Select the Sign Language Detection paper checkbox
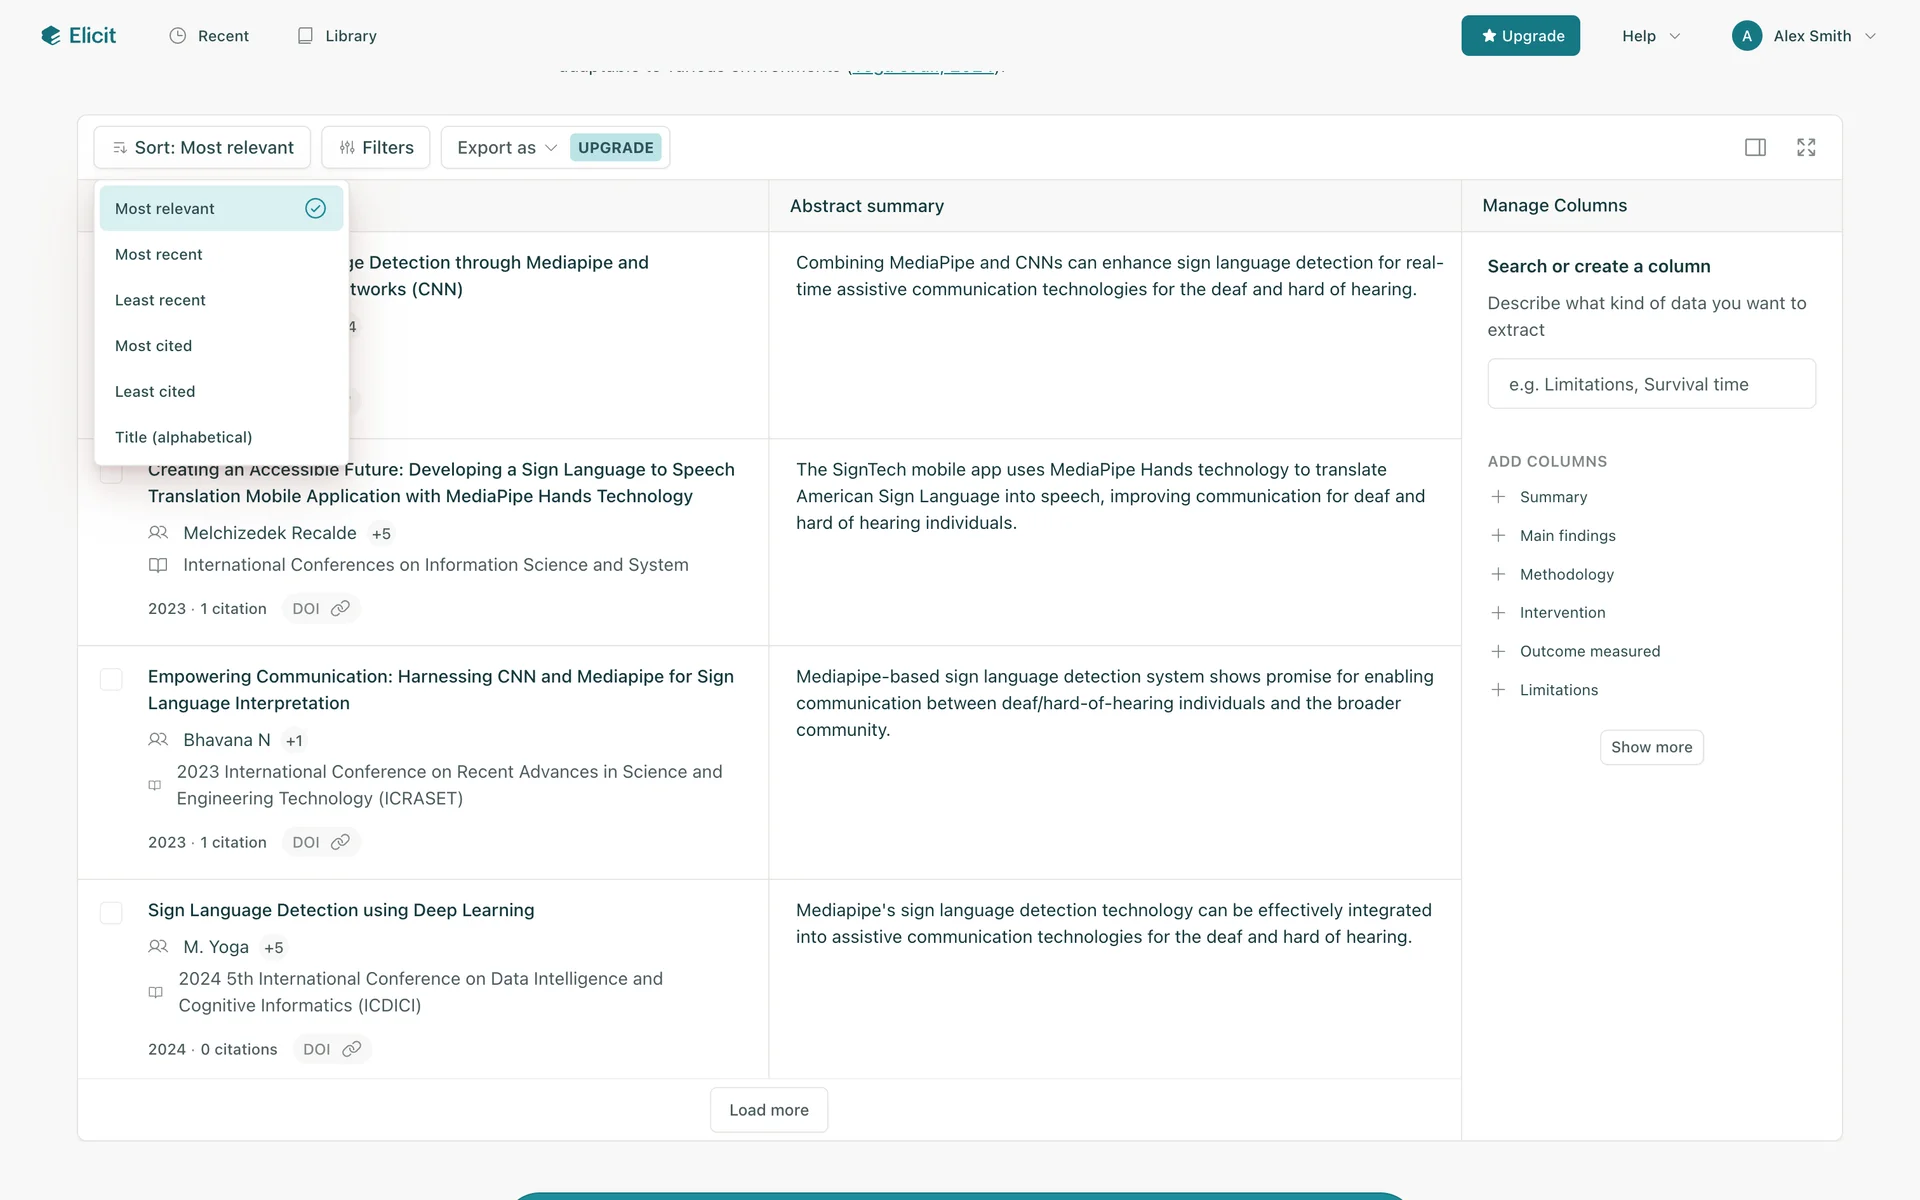Viewport: 1920px width, 1200px height. coord(111,913)
